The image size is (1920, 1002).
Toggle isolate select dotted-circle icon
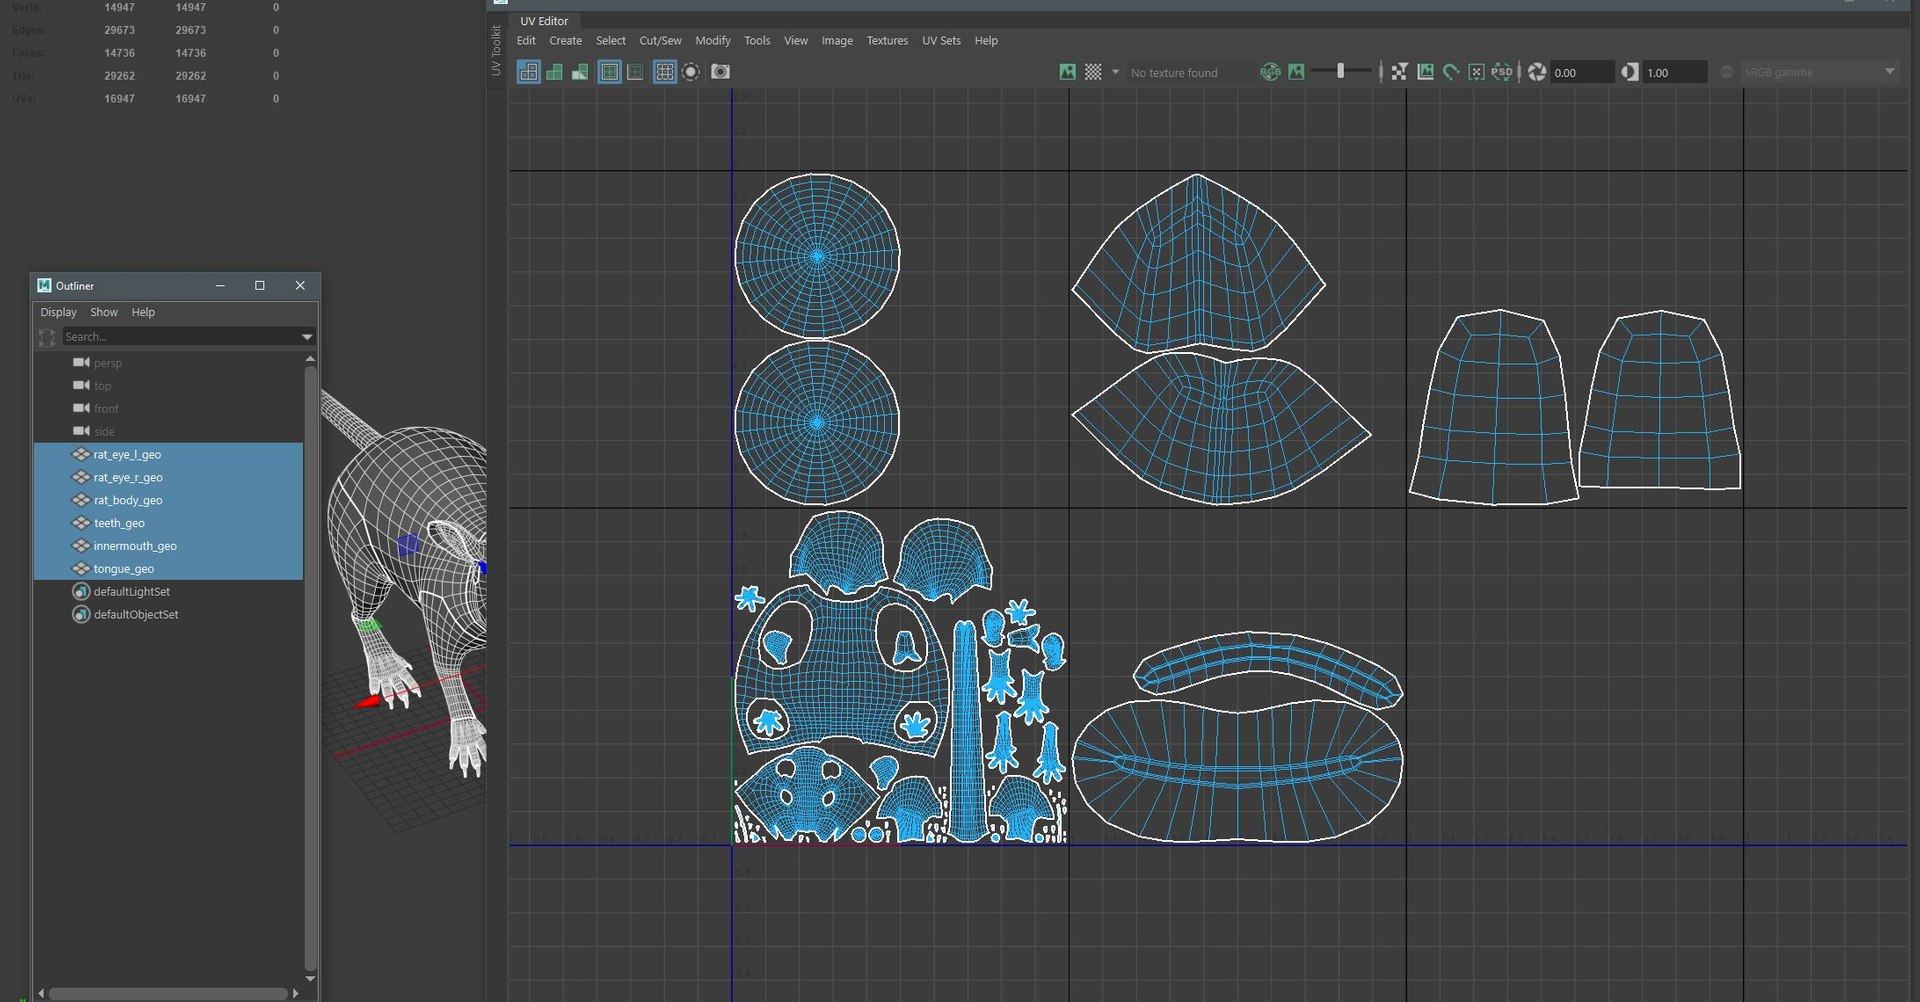tap(691, 72)
